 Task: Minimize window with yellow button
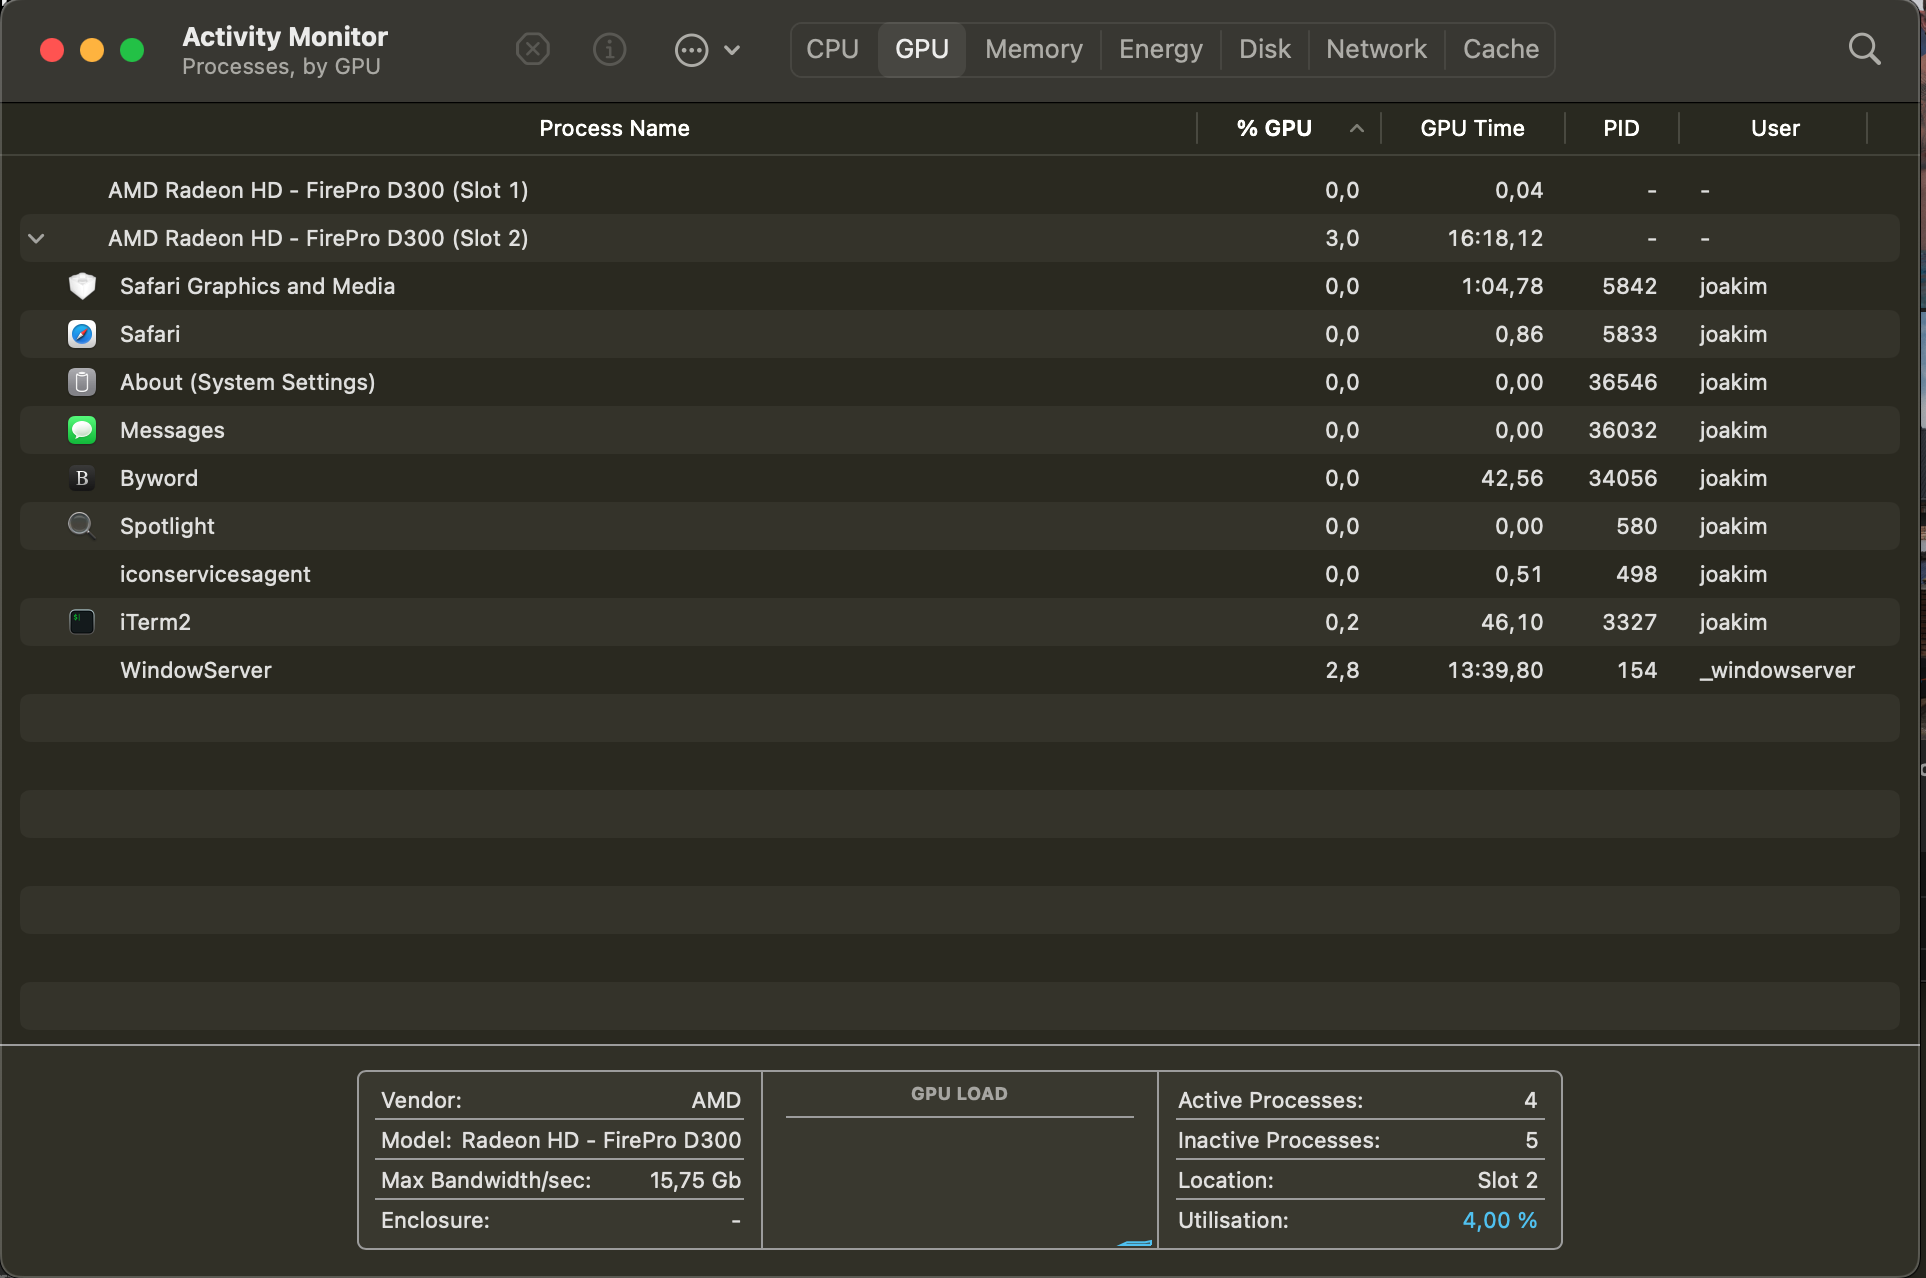(x=92, y=50)
